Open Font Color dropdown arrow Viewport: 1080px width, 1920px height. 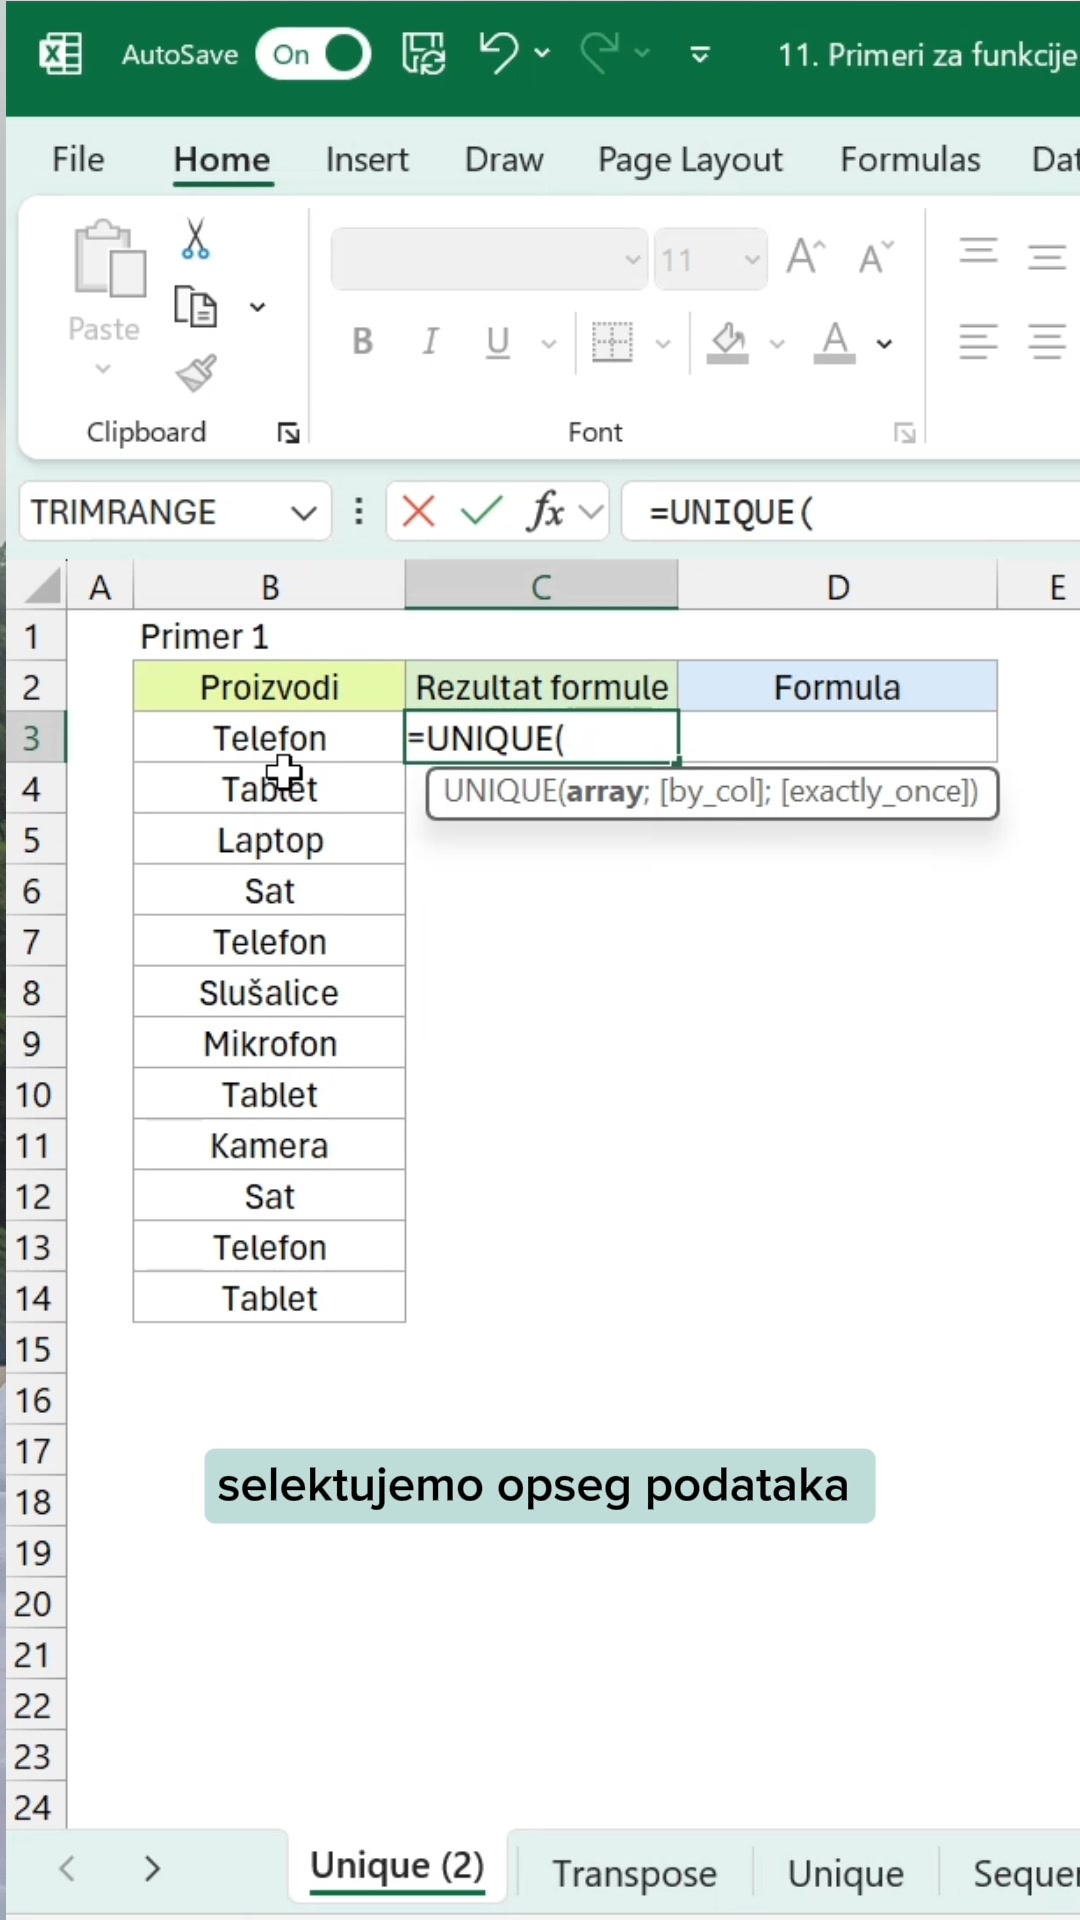pos(884,344)
